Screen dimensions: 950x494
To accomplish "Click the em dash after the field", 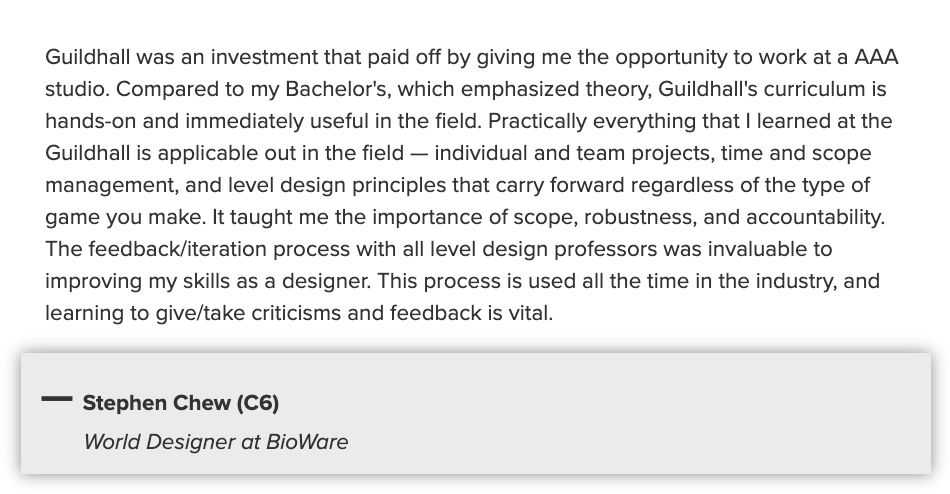I will pyautogui.click(x=419, y=154).
